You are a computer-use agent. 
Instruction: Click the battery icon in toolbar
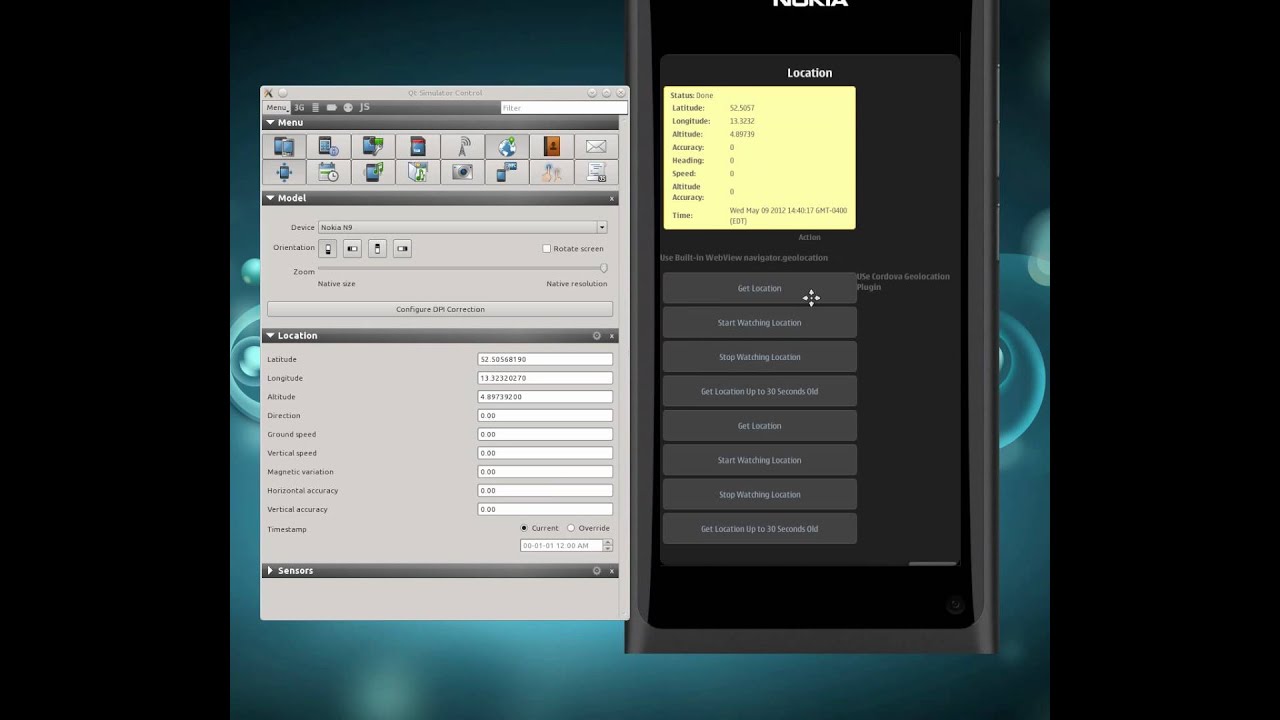[332, 107]
